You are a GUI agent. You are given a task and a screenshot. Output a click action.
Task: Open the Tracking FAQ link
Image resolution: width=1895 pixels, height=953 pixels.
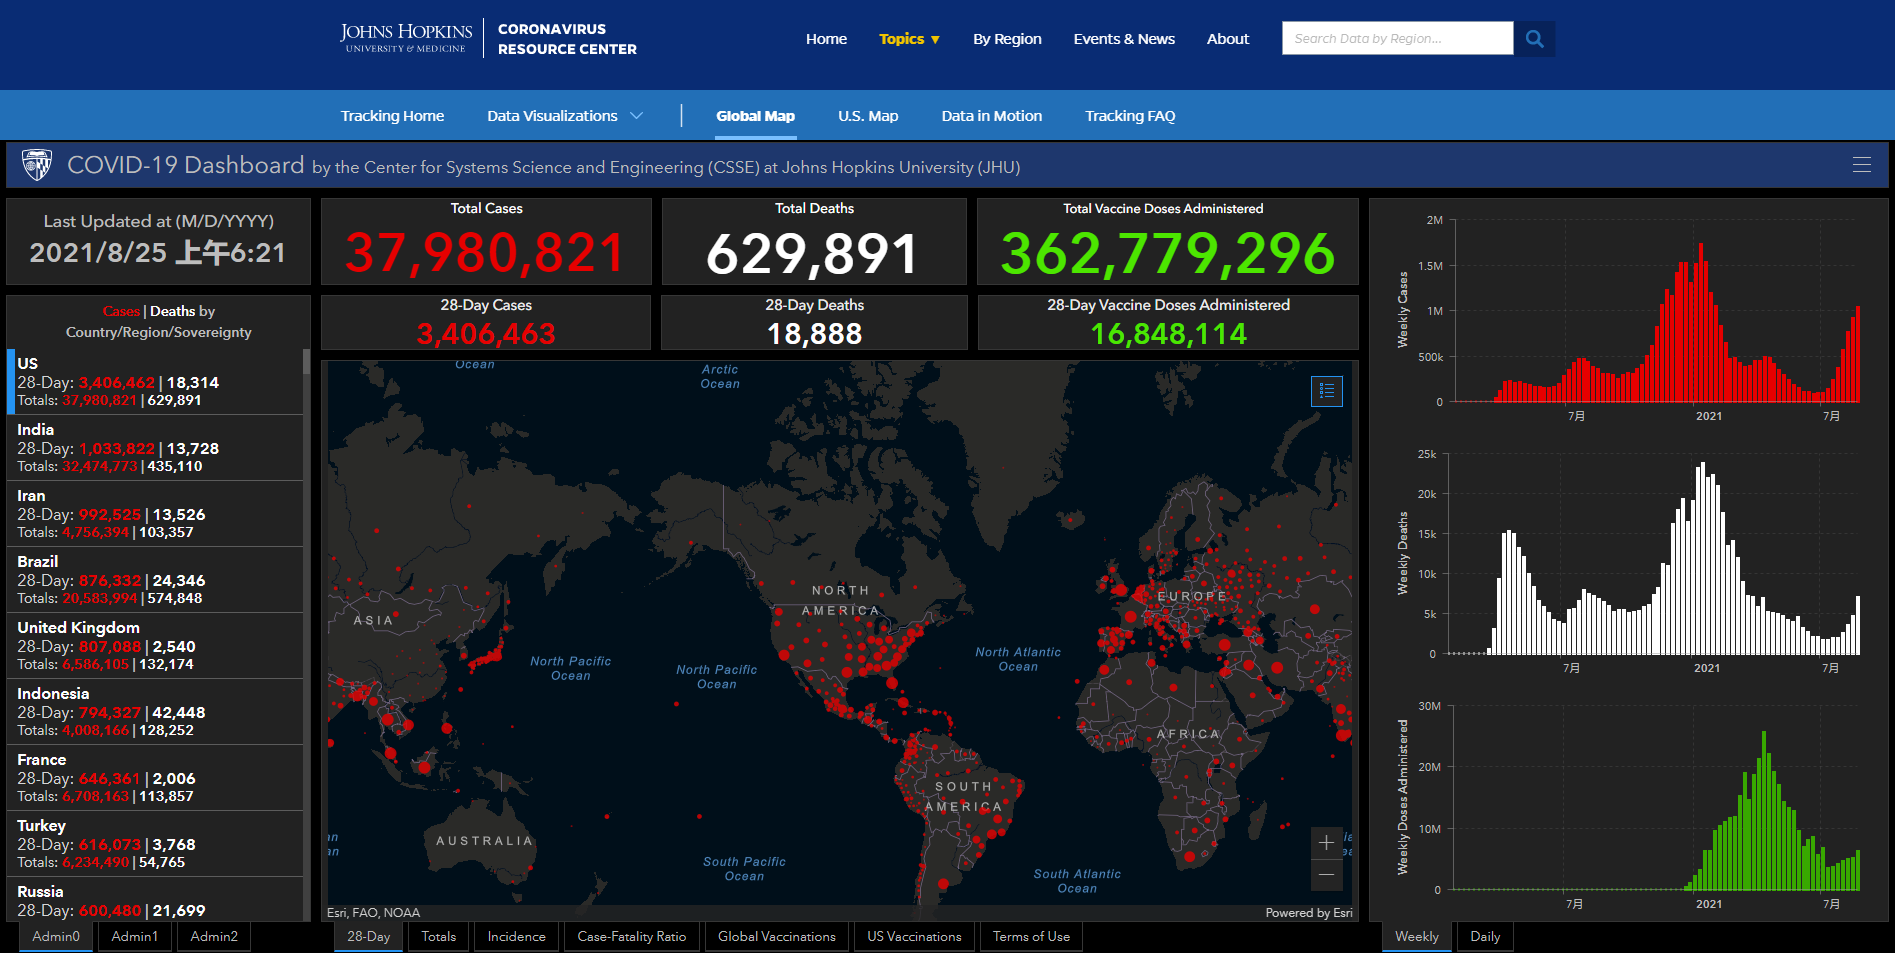pos(1130,116)
